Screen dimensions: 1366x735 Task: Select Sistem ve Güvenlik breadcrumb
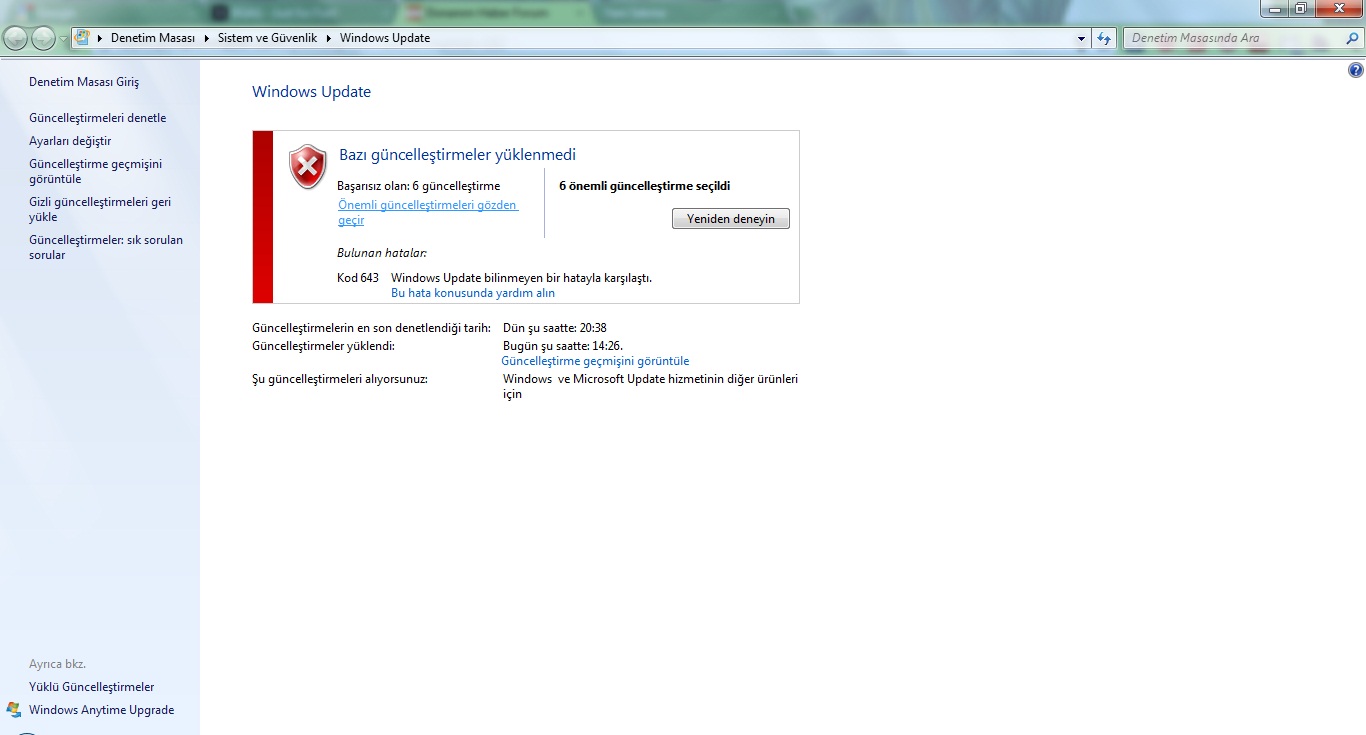click(268, 38)
